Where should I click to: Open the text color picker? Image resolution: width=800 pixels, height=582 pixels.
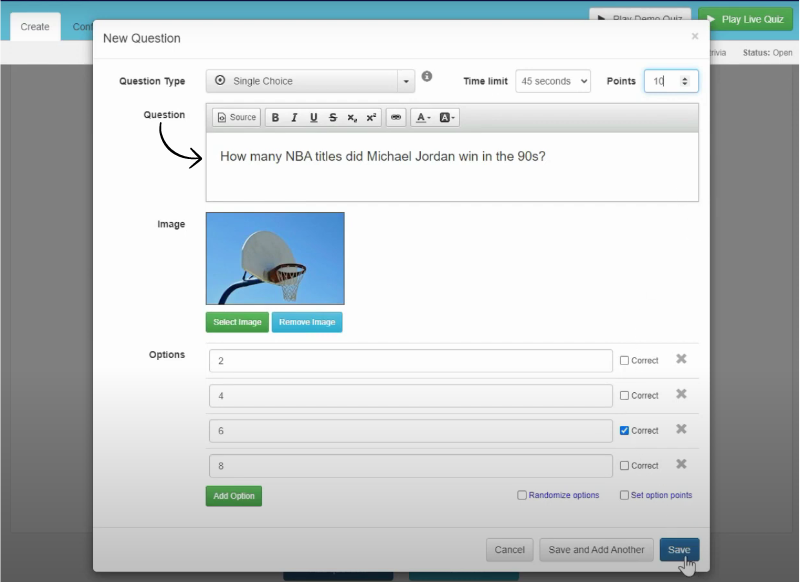(423, 117)
